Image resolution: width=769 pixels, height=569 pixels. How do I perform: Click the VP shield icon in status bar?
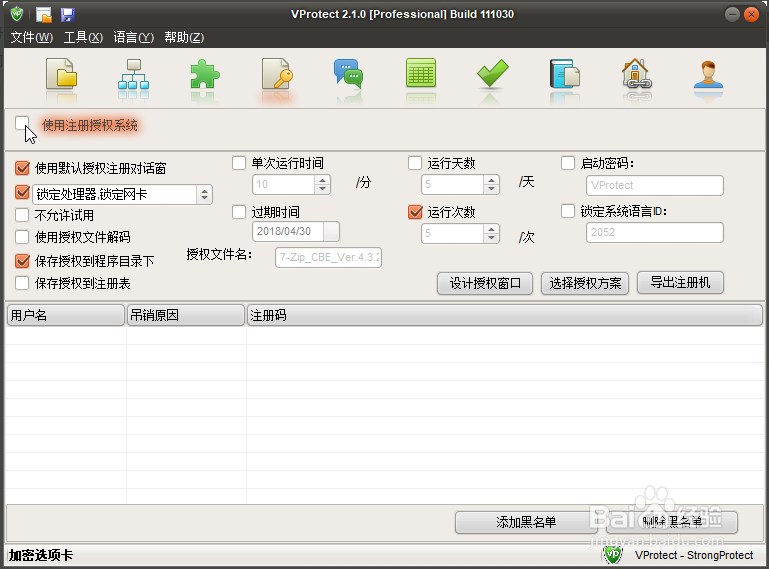pyautogui.click(x=613, y=555)
